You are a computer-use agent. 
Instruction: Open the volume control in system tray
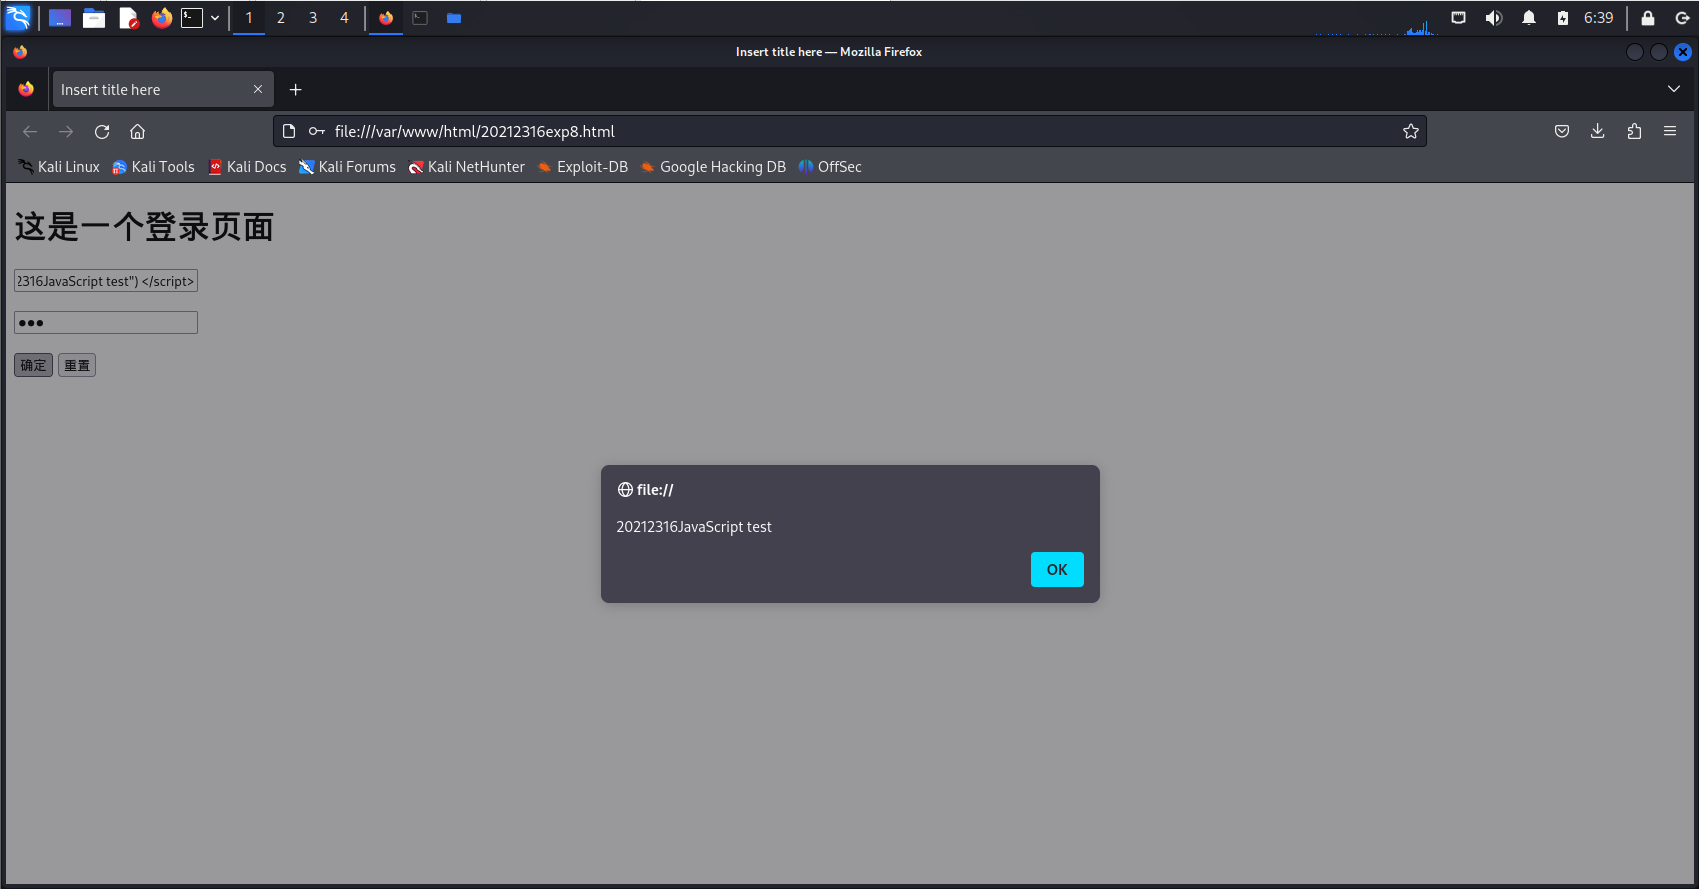1493,18
